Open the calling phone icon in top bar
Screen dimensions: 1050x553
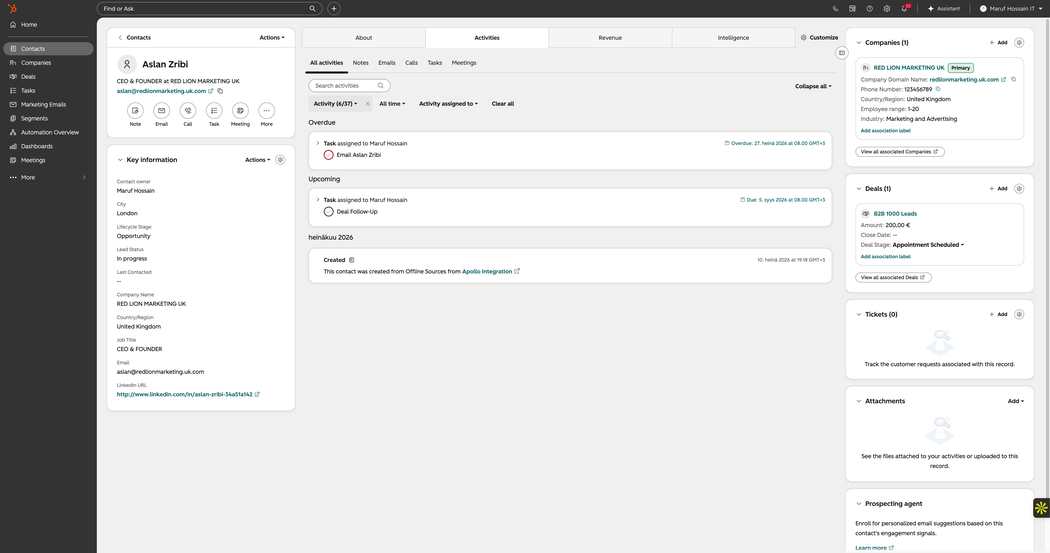click(835, 9)
